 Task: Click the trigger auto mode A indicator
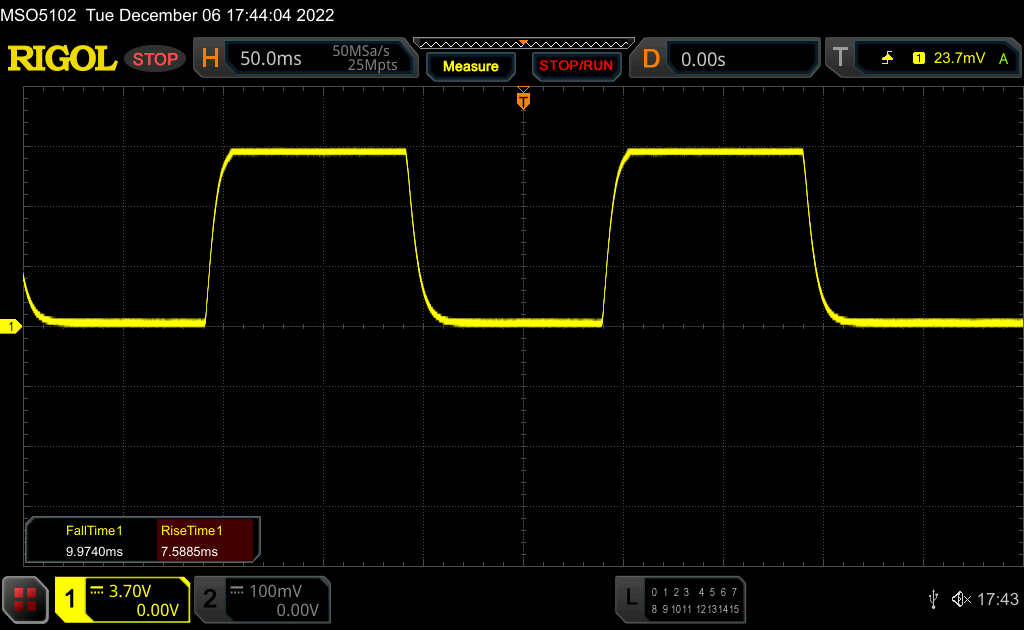click(x=1004, y=59)
